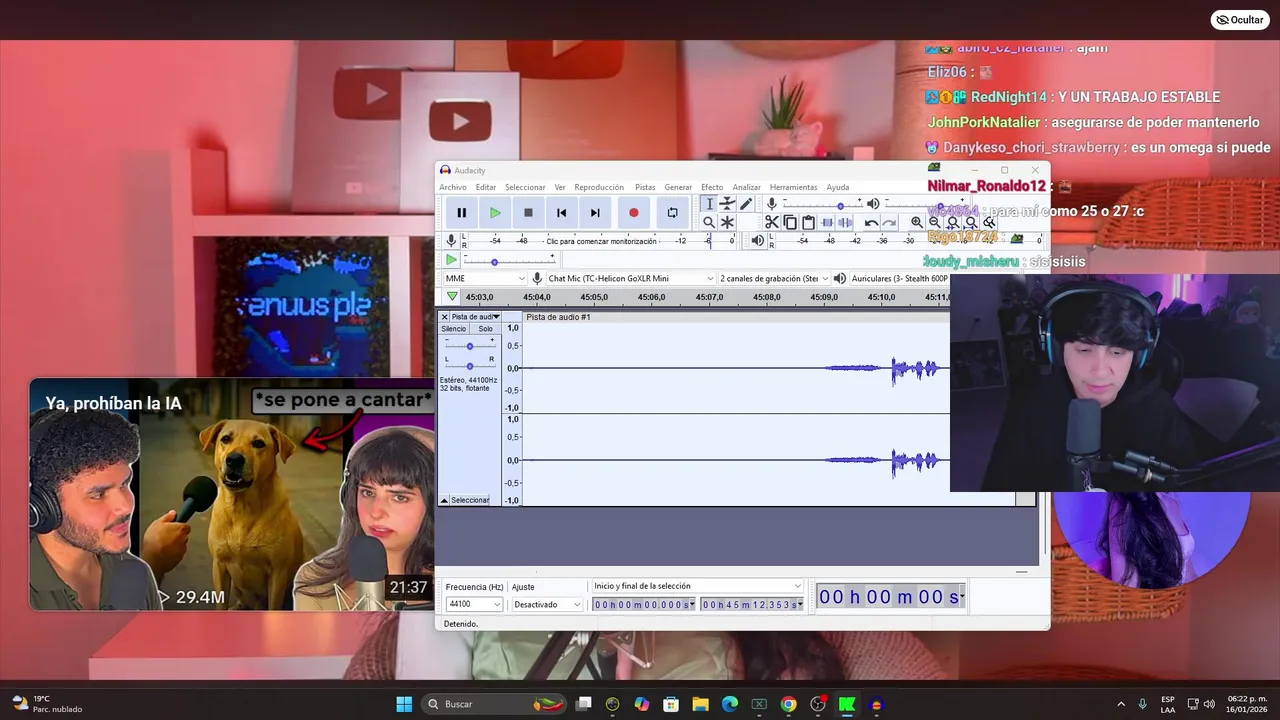Start recording with the red Record button
The height and width of the screenshot is (720, 1280).
[x=633, y=212]
